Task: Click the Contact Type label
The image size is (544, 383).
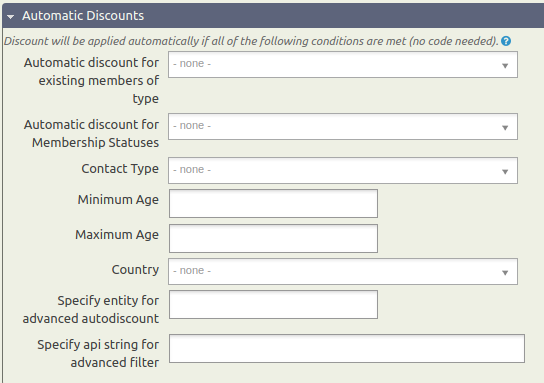Action: pyautogui.click(x=120, y=169)
